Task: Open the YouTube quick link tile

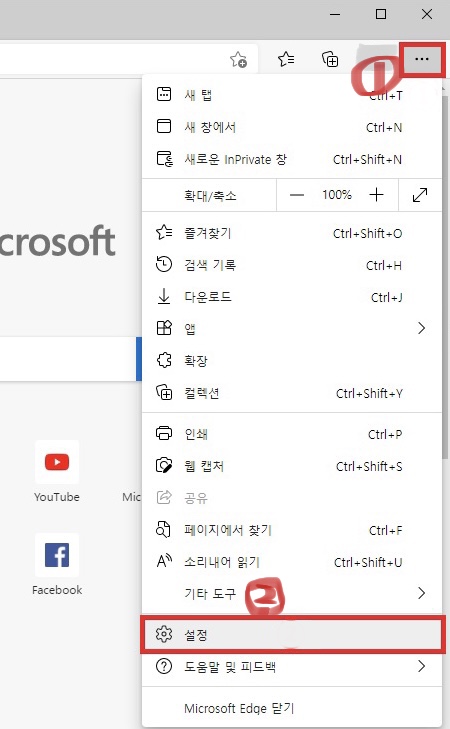Action: 57,471
